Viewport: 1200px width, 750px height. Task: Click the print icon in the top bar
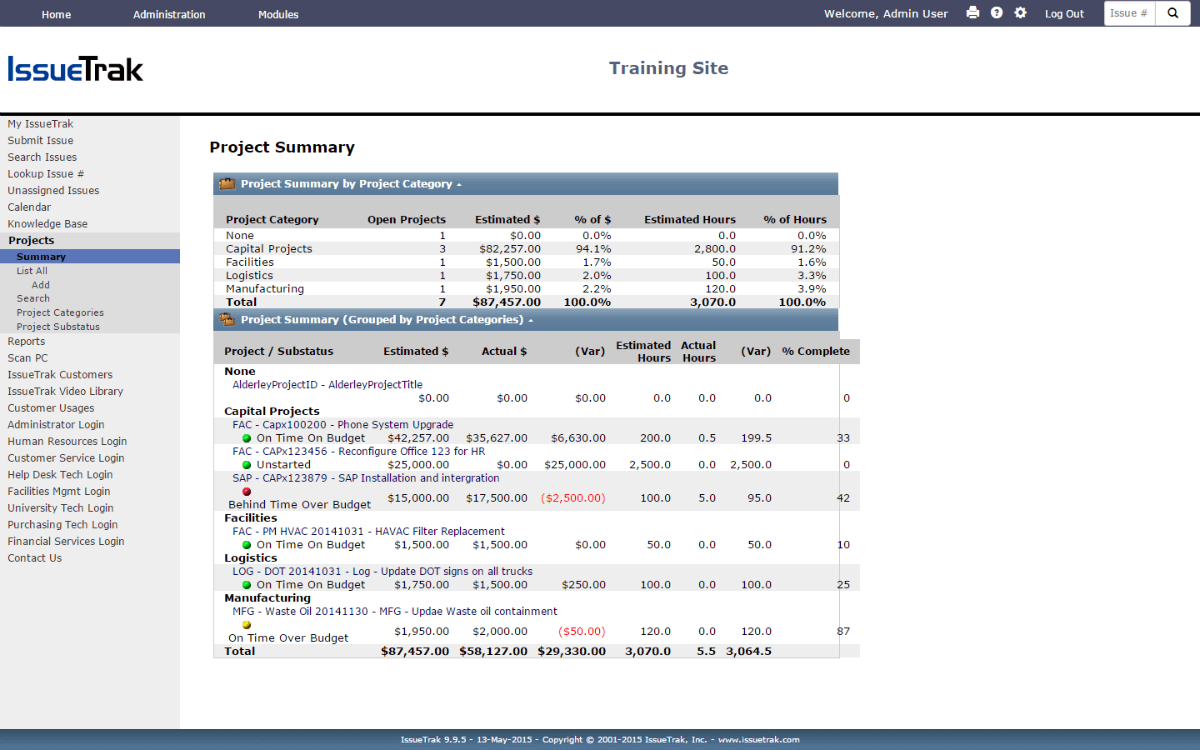point(975,13)
